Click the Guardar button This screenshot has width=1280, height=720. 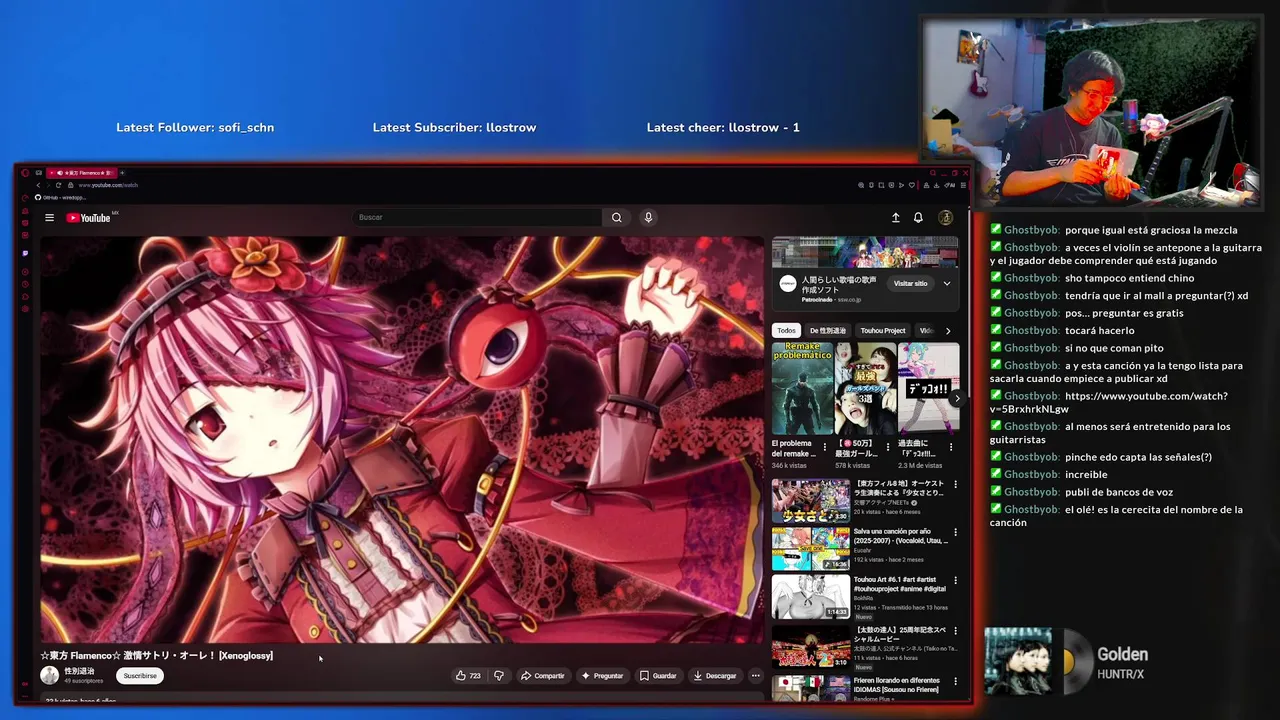click(658, 676)
